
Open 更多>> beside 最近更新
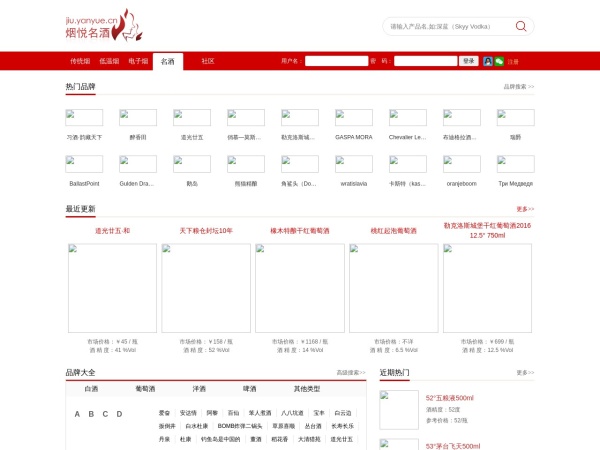pyautogui.click(x=525, y=209)
